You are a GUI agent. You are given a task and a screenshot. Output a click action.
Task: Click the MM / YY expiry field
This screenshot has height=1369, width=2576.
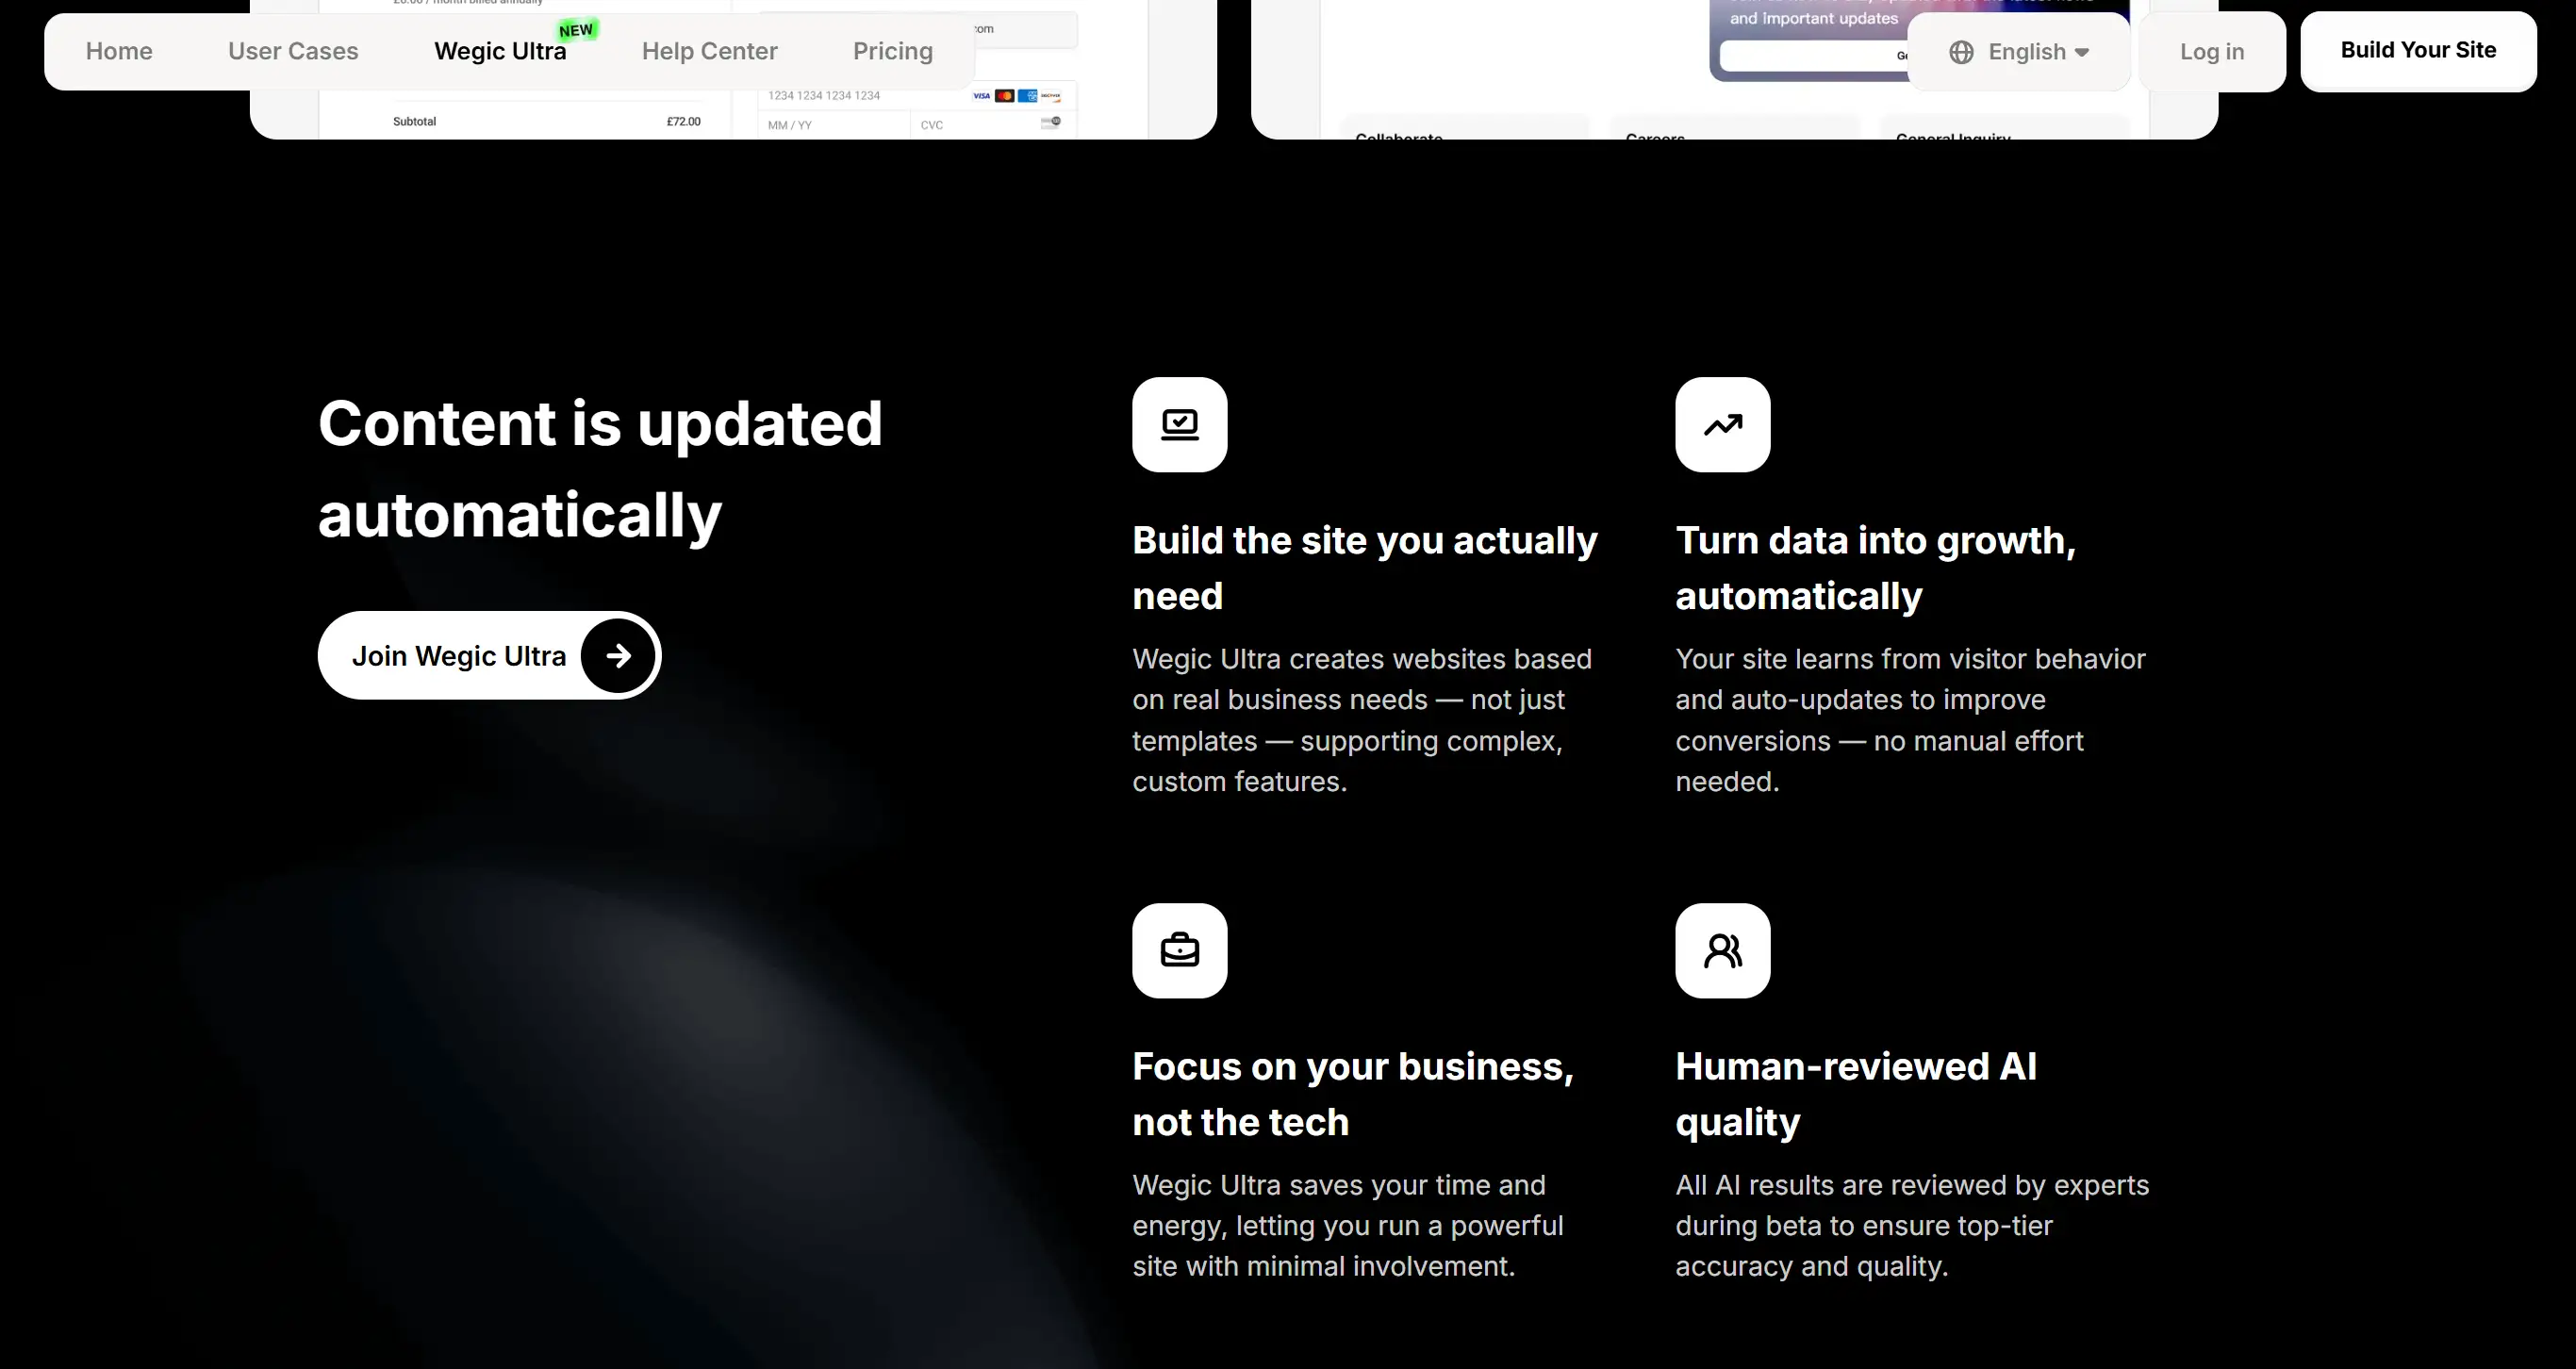[834, 125]
